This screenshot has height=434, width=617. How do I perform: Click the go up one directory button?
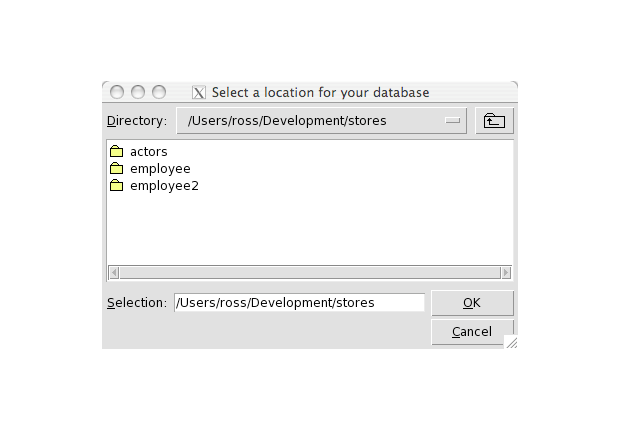point(494,121)
